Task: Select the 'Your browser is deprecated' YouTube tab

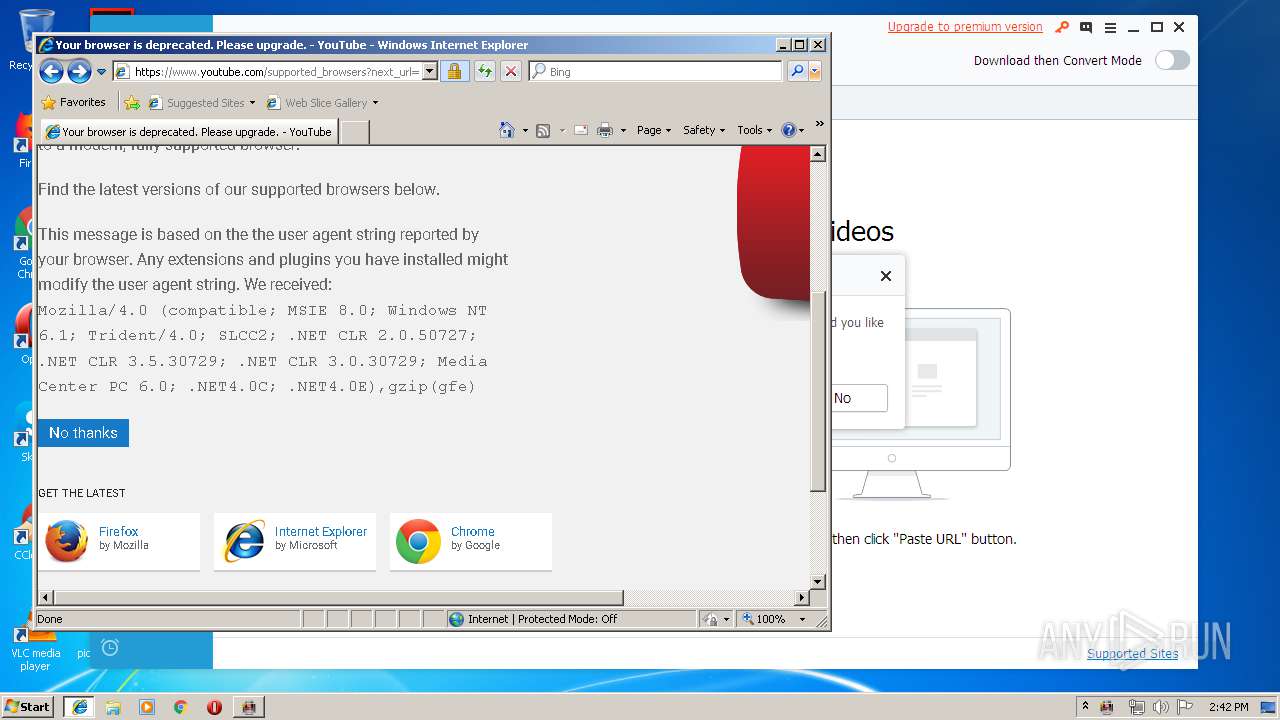Action: [188, 131]
